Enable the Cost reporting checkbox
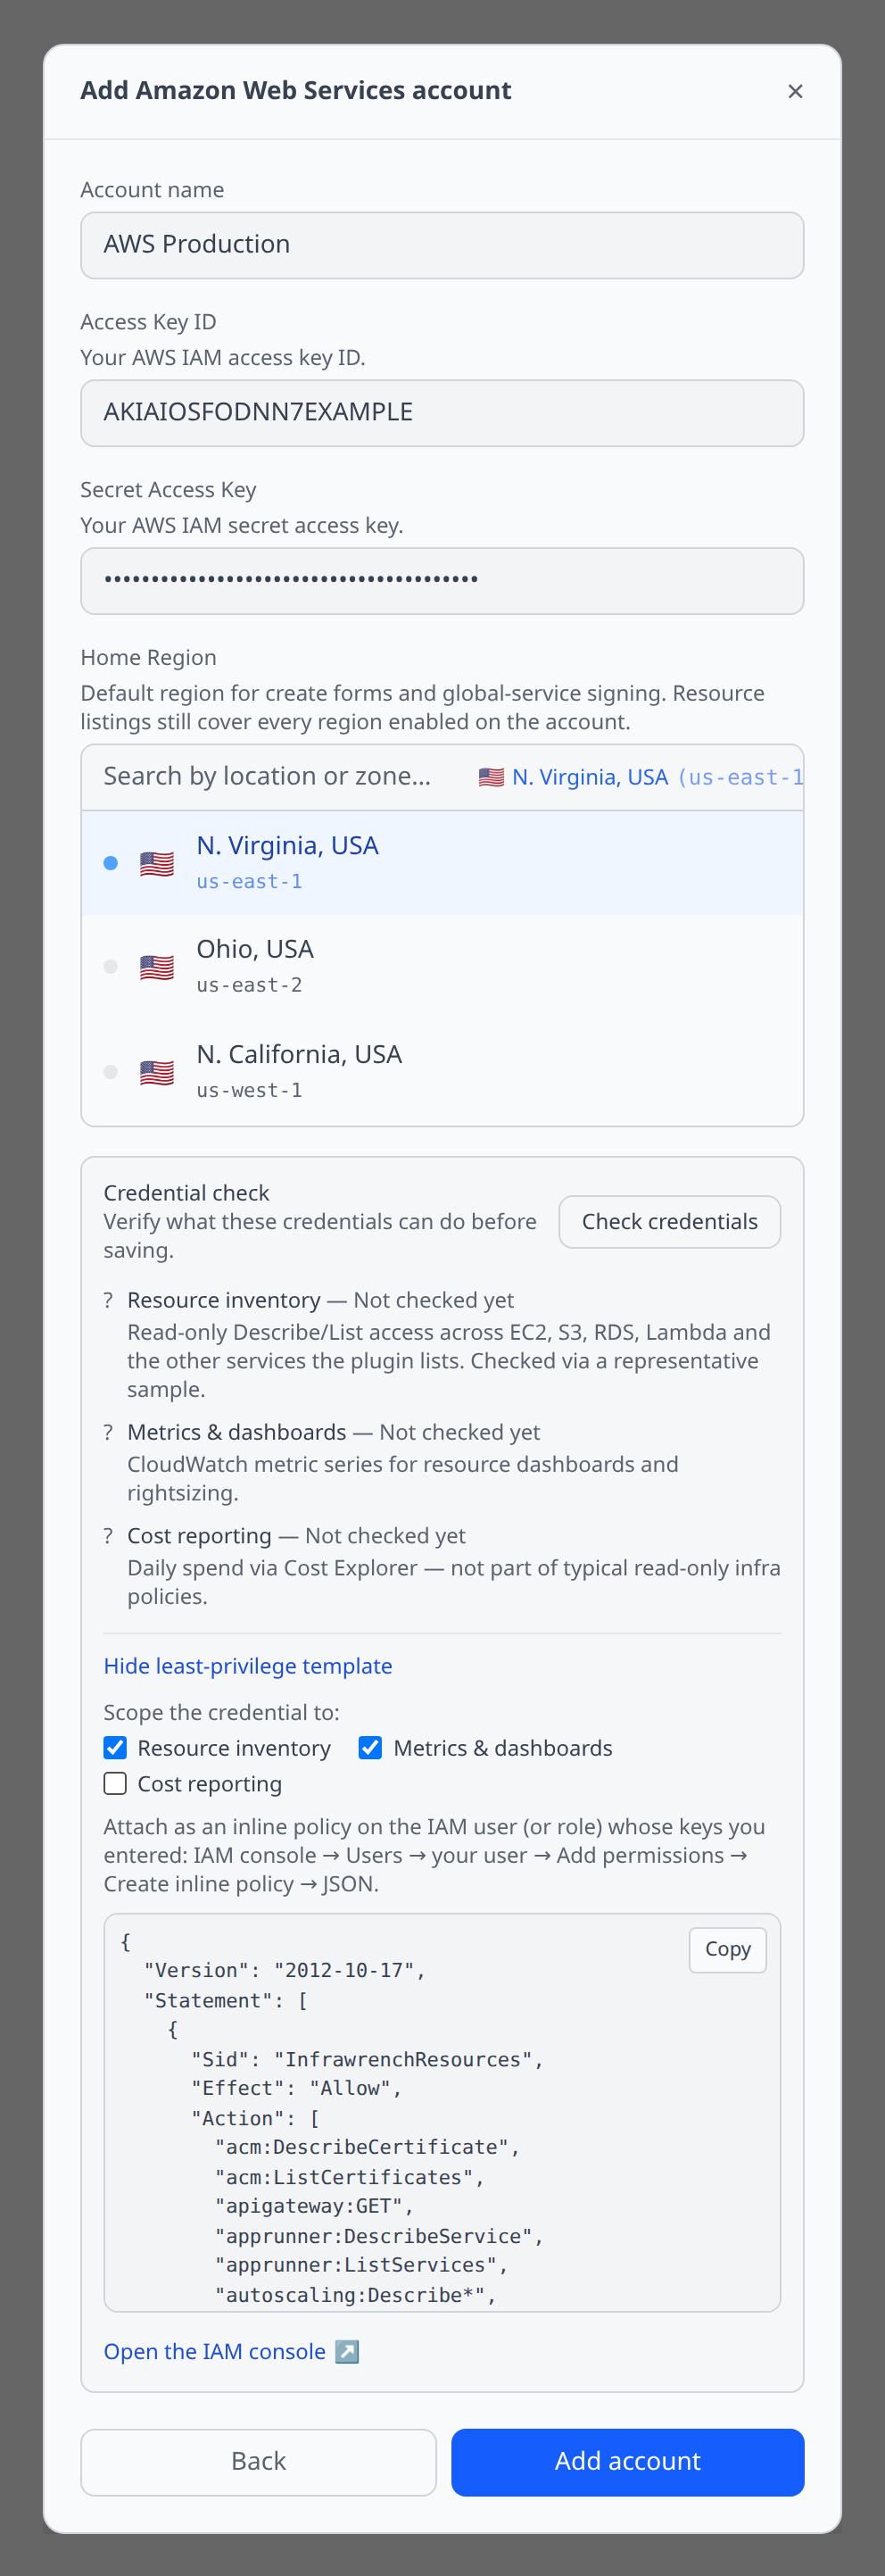 pos(115,1783)
